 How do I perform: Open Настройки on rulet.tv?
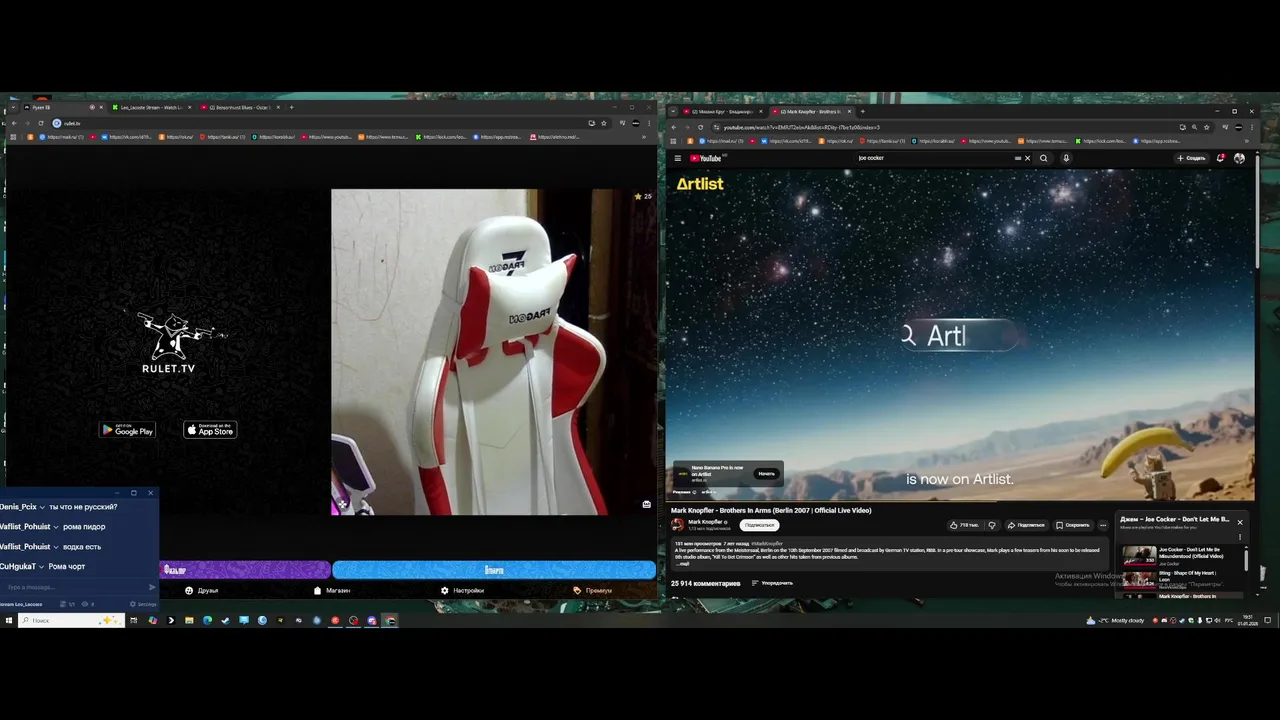462,590
